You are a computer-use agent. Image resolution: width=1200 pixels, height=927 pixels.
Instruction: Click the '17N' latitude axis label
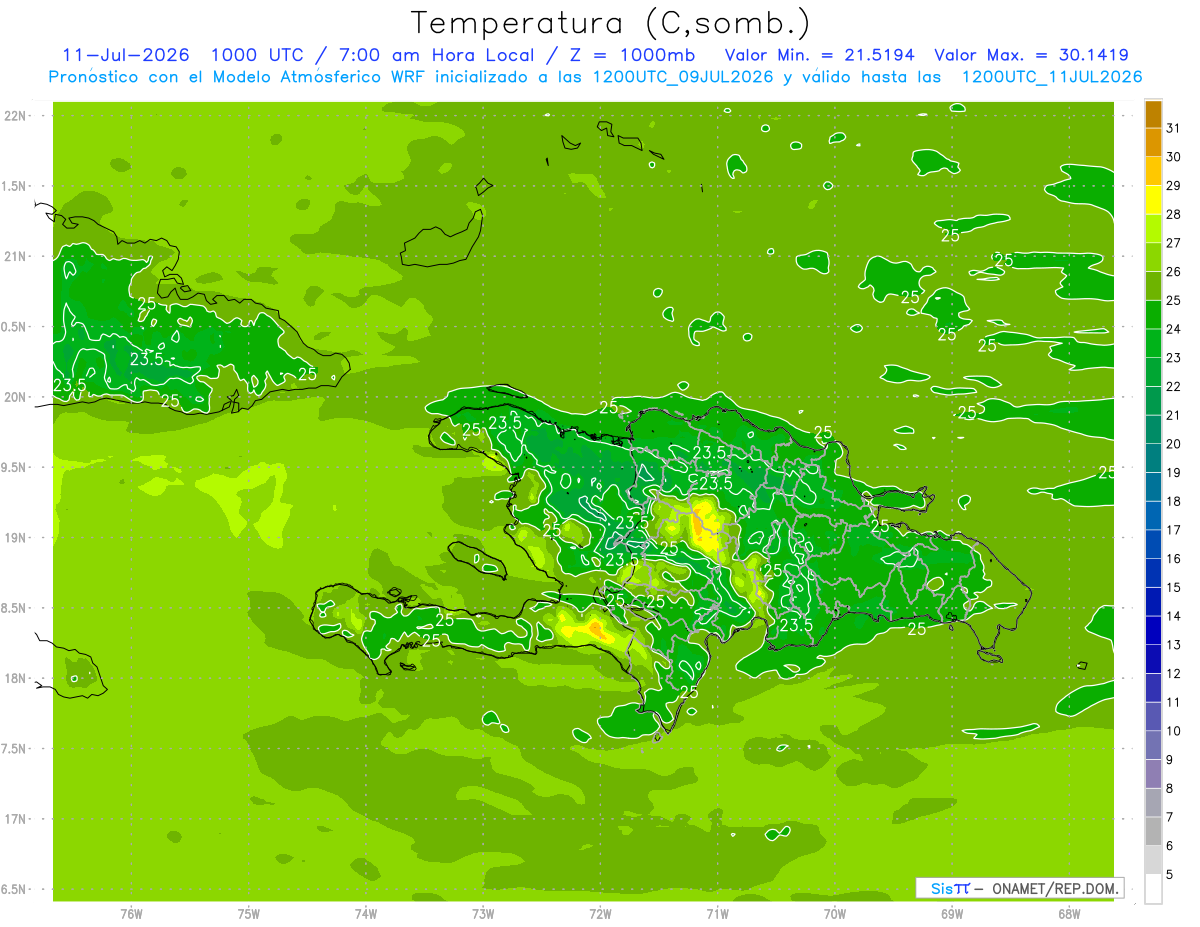pyautogui.click(x=15, y=820)
